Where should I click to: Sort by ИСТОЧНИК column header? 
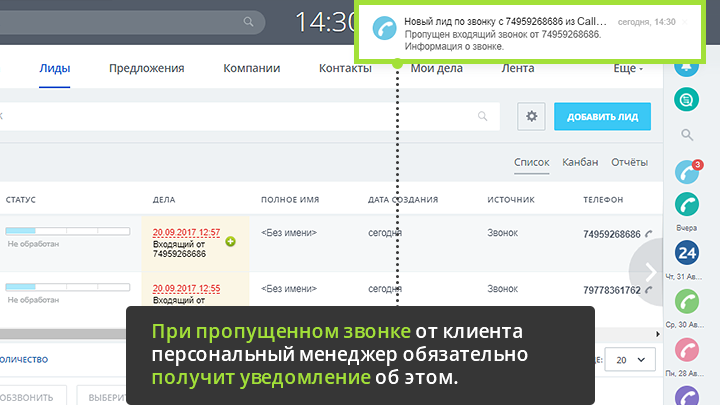coord(511,200)
